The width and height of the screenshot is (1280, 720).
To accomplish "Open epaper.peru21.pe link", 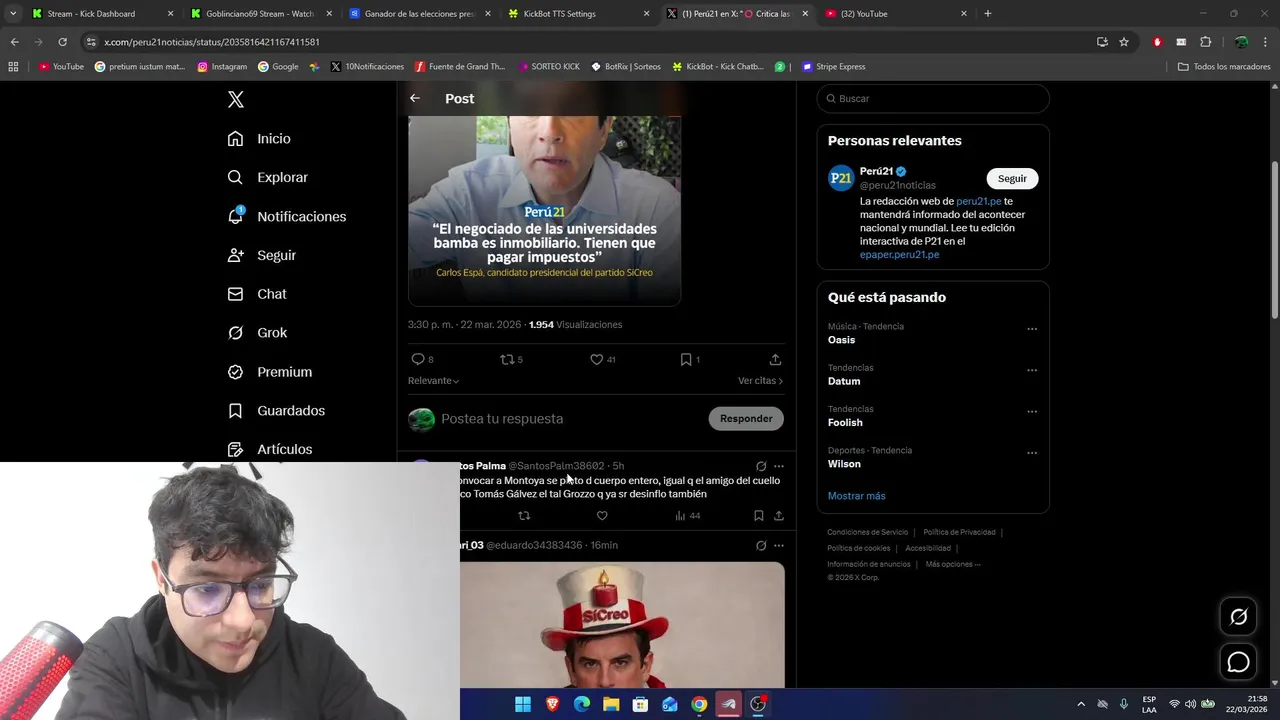I will tap(899, 255).
